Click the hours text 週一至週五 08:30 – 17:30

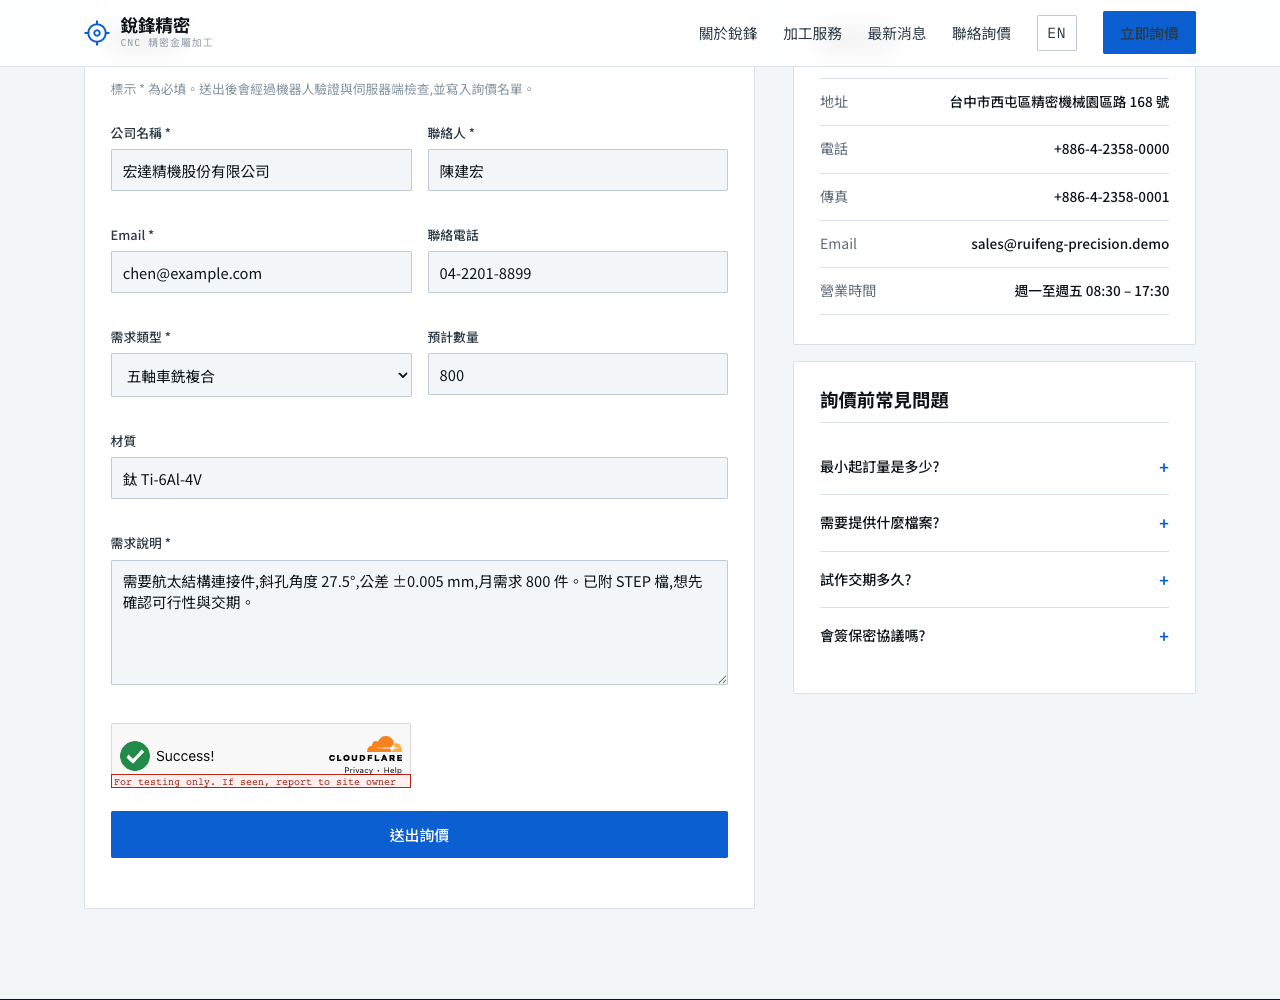(x=1092, y=291)
